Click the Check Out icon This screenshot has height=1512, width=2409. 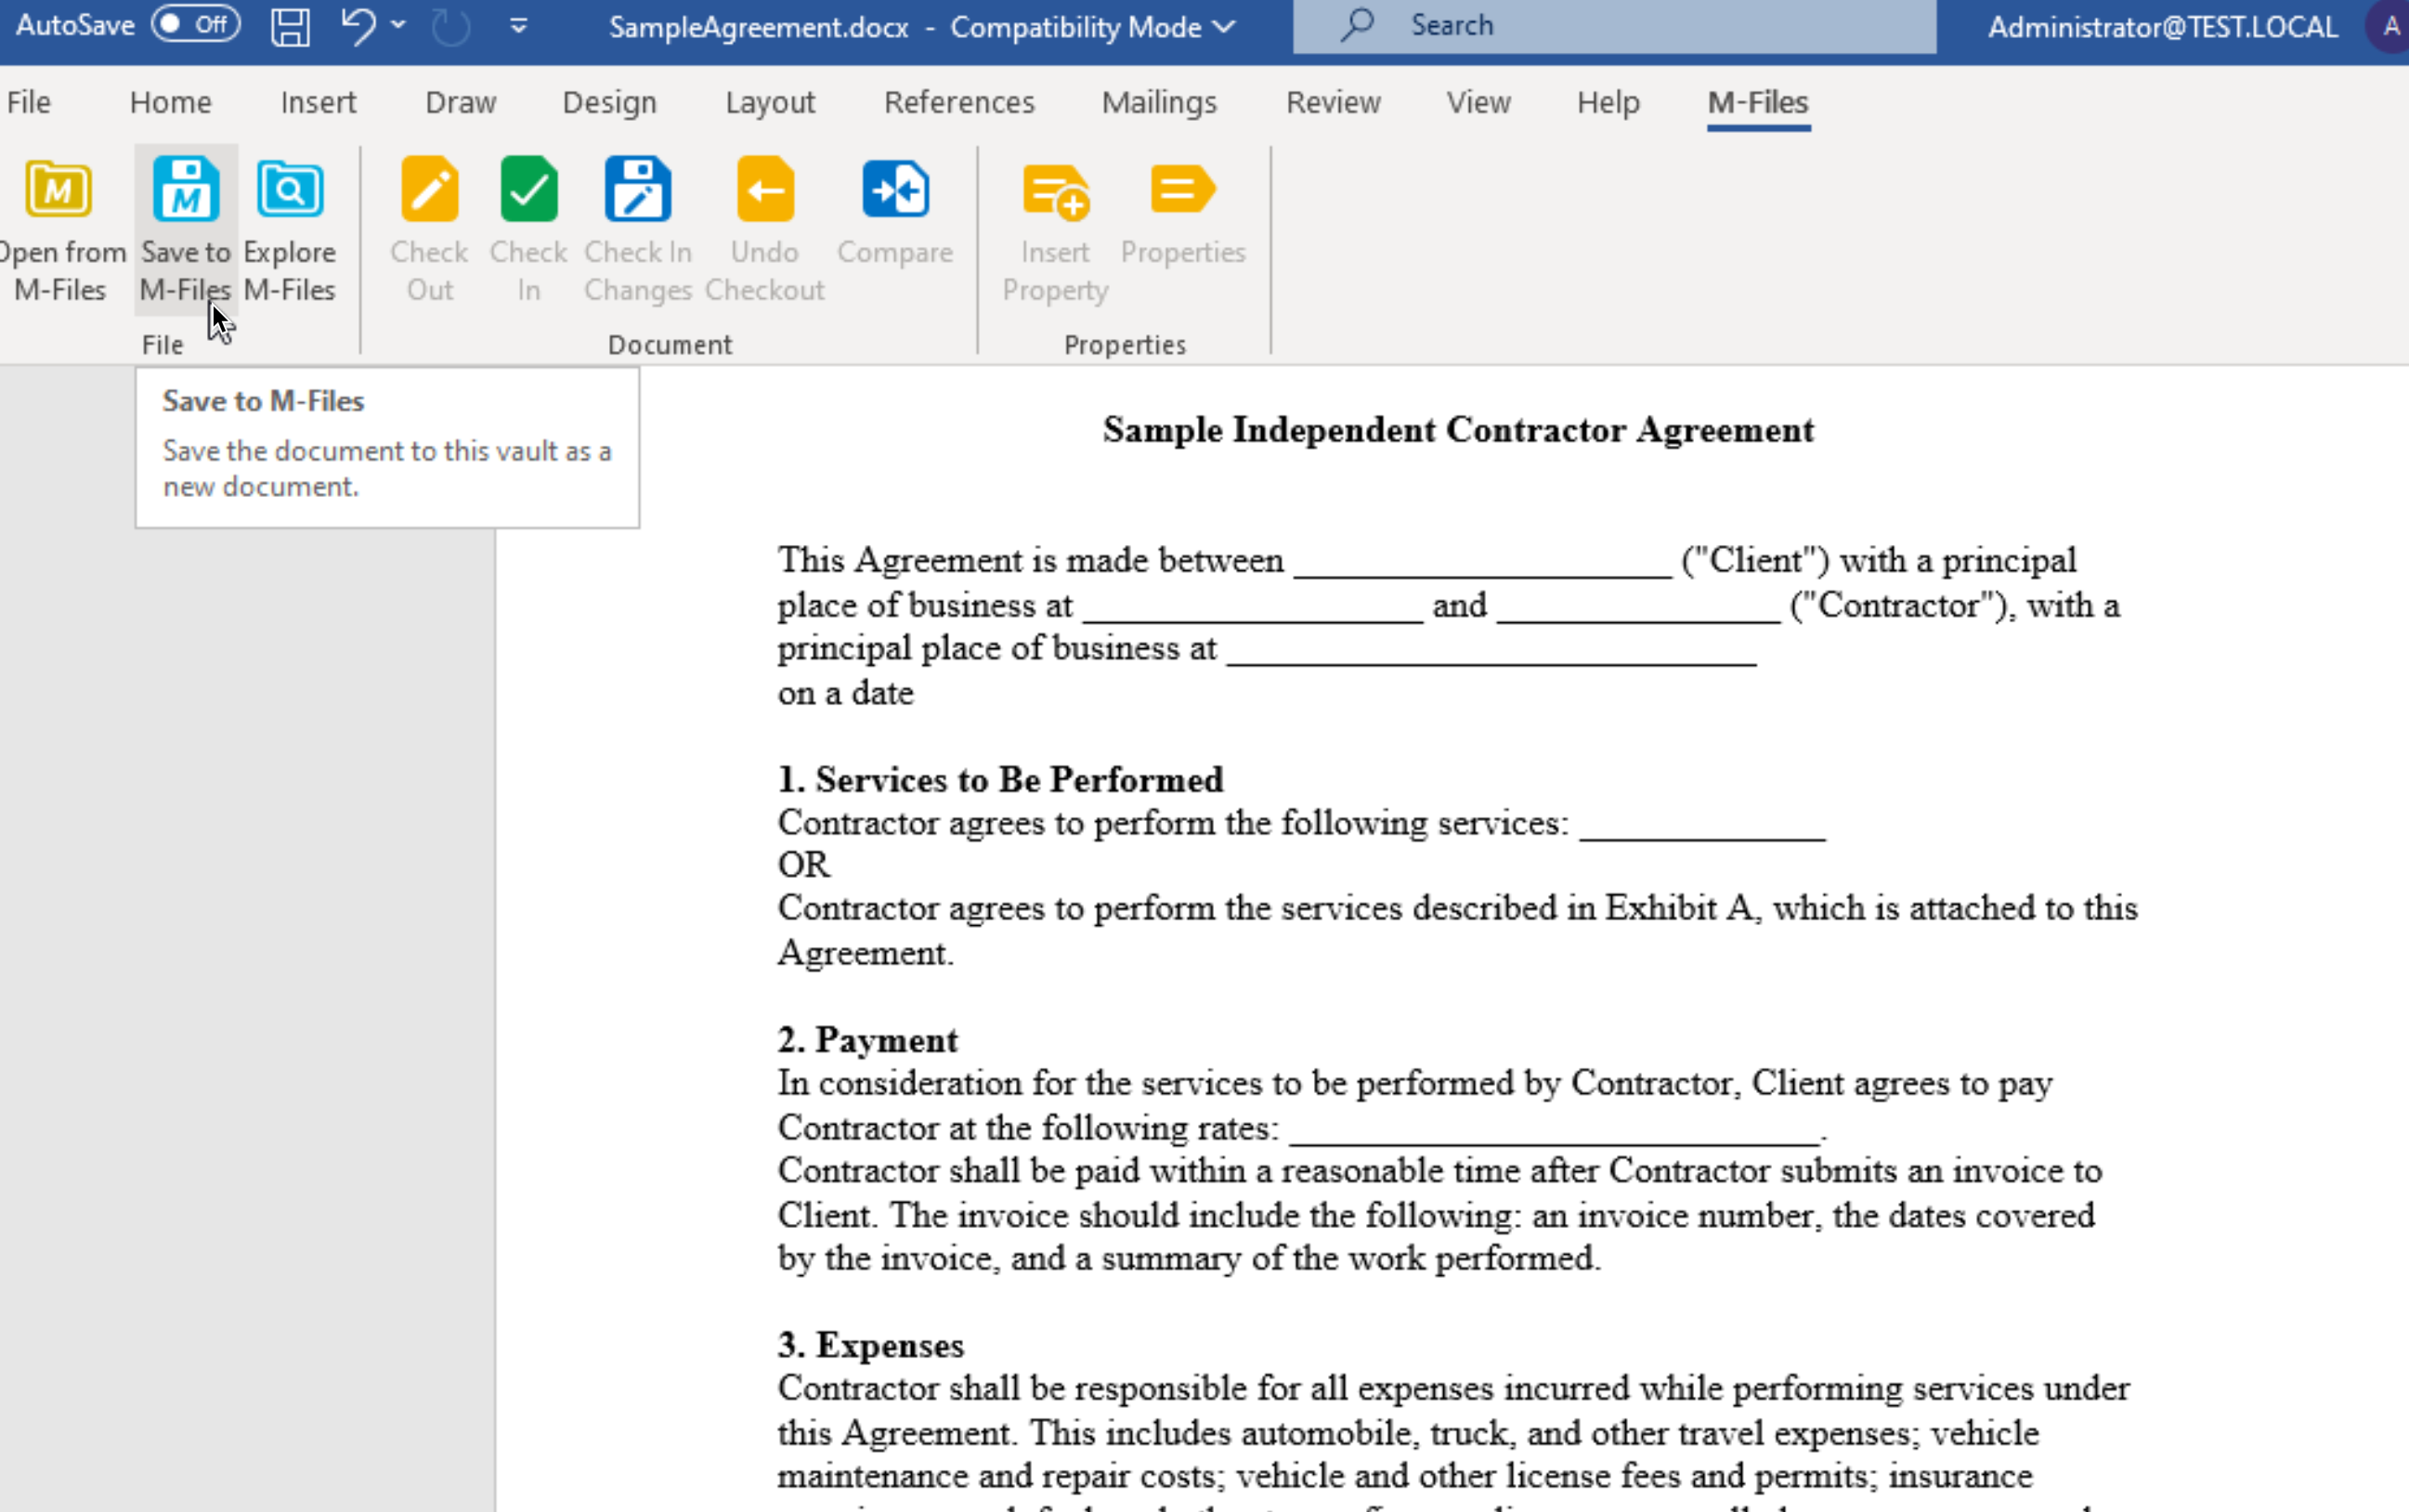click(429, 190)
